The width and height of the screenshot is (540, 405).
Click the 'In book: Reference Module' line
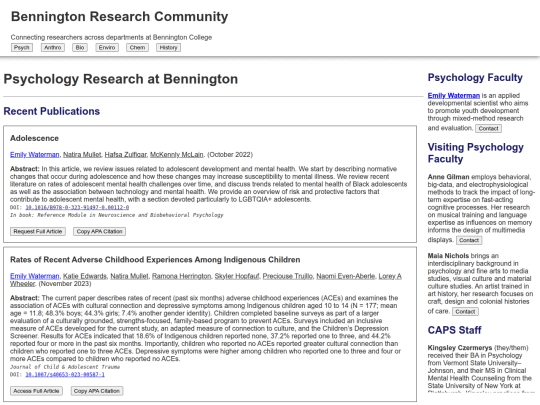(117, 215)
